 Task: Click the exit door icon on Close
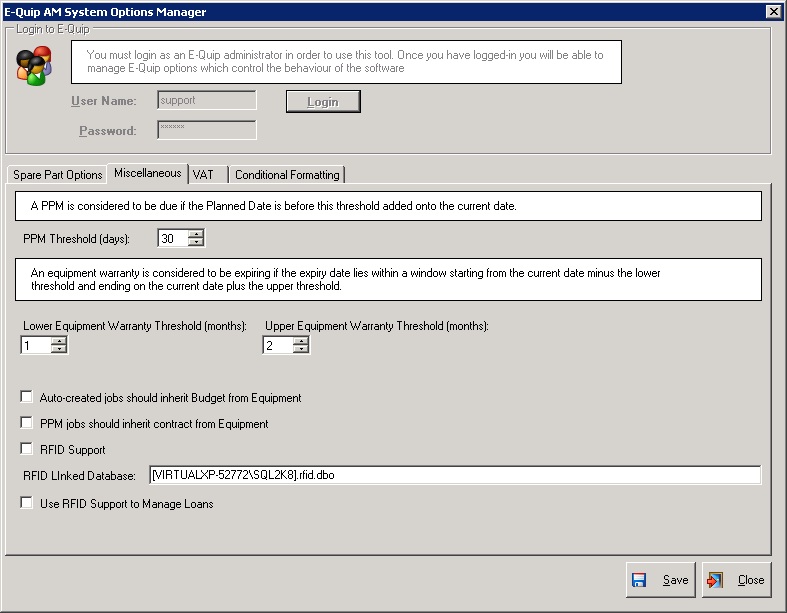click(x=714, y=580)
